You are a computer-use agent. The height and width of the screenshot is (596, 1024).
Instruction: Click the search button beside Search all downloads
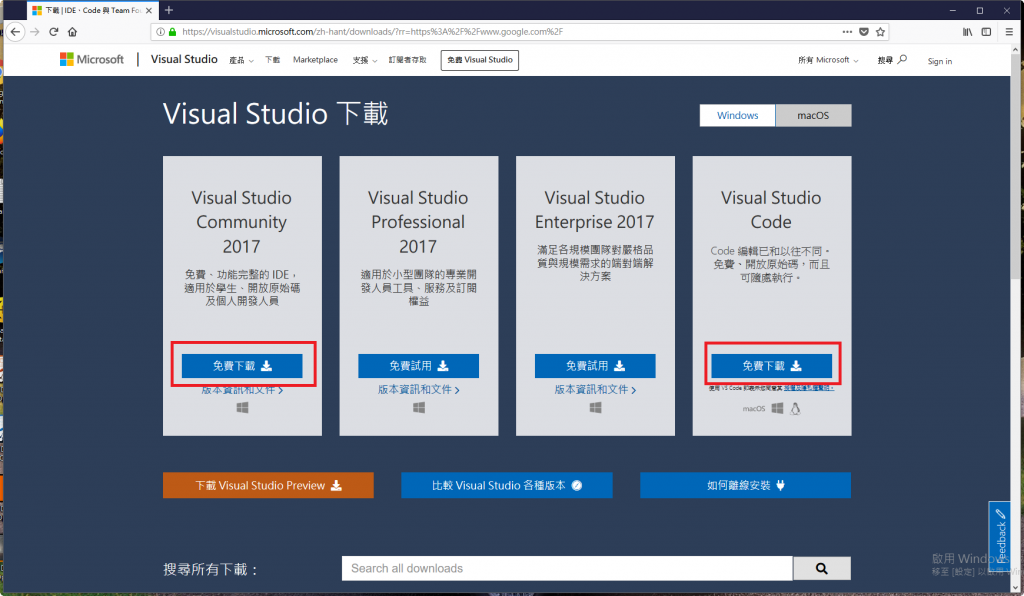click(x=822, y=569)
